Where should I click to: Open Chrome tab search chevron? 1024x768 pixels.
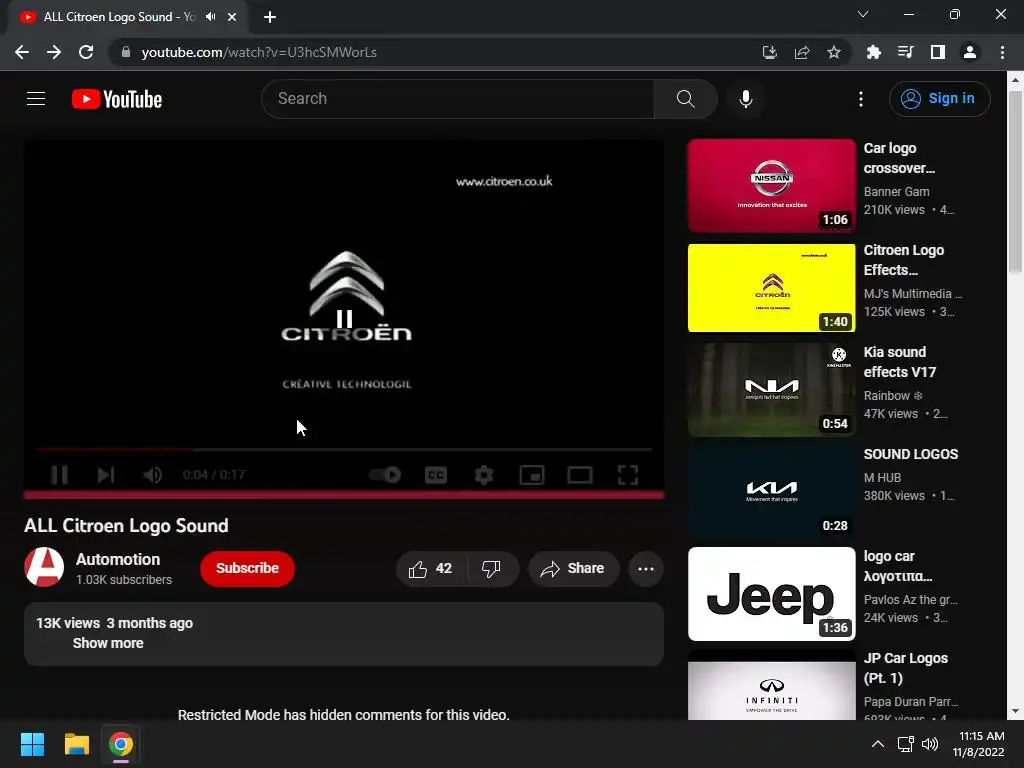(x=863, y=14)
